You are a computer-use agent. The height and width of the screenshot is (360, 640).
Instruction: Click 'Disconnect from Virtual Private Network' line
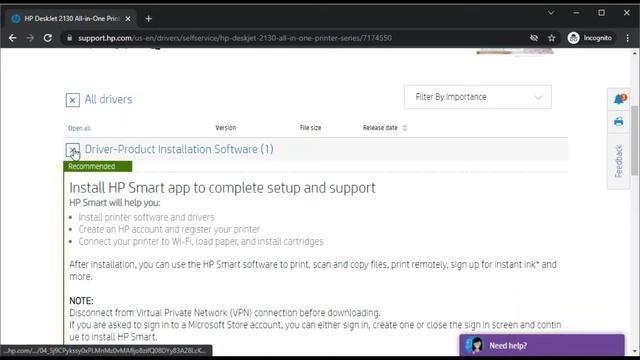coord(224,313)
